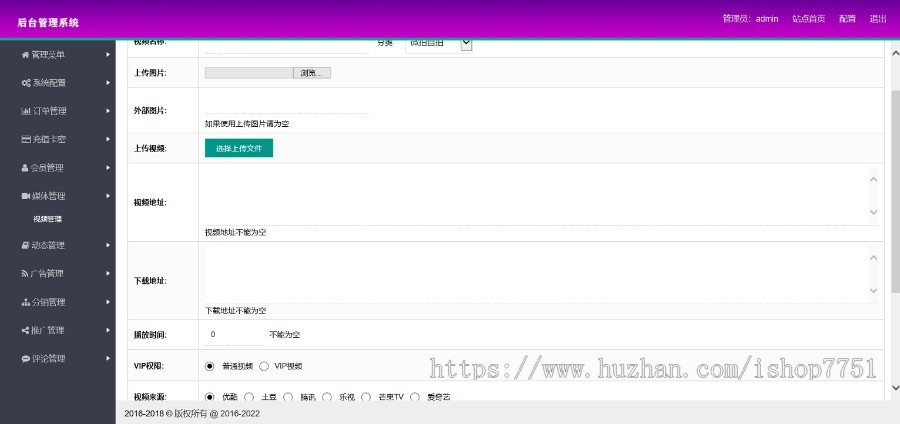
Task: Click the 后台管理系统 title
Action: coord(48,23)
